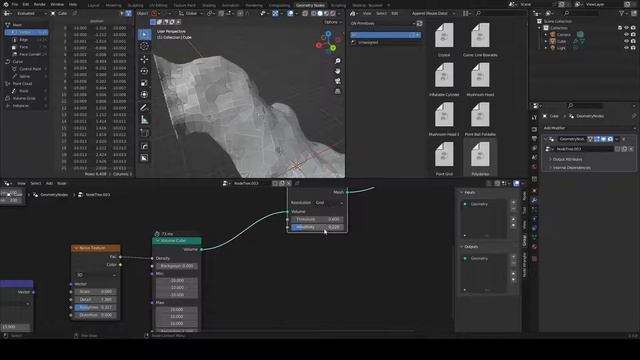This screenshot has width=640, height=360.
Task: Select the Add Cube tool in viewport toolbar
Action: pyautogui.click(x=144, y=133)
